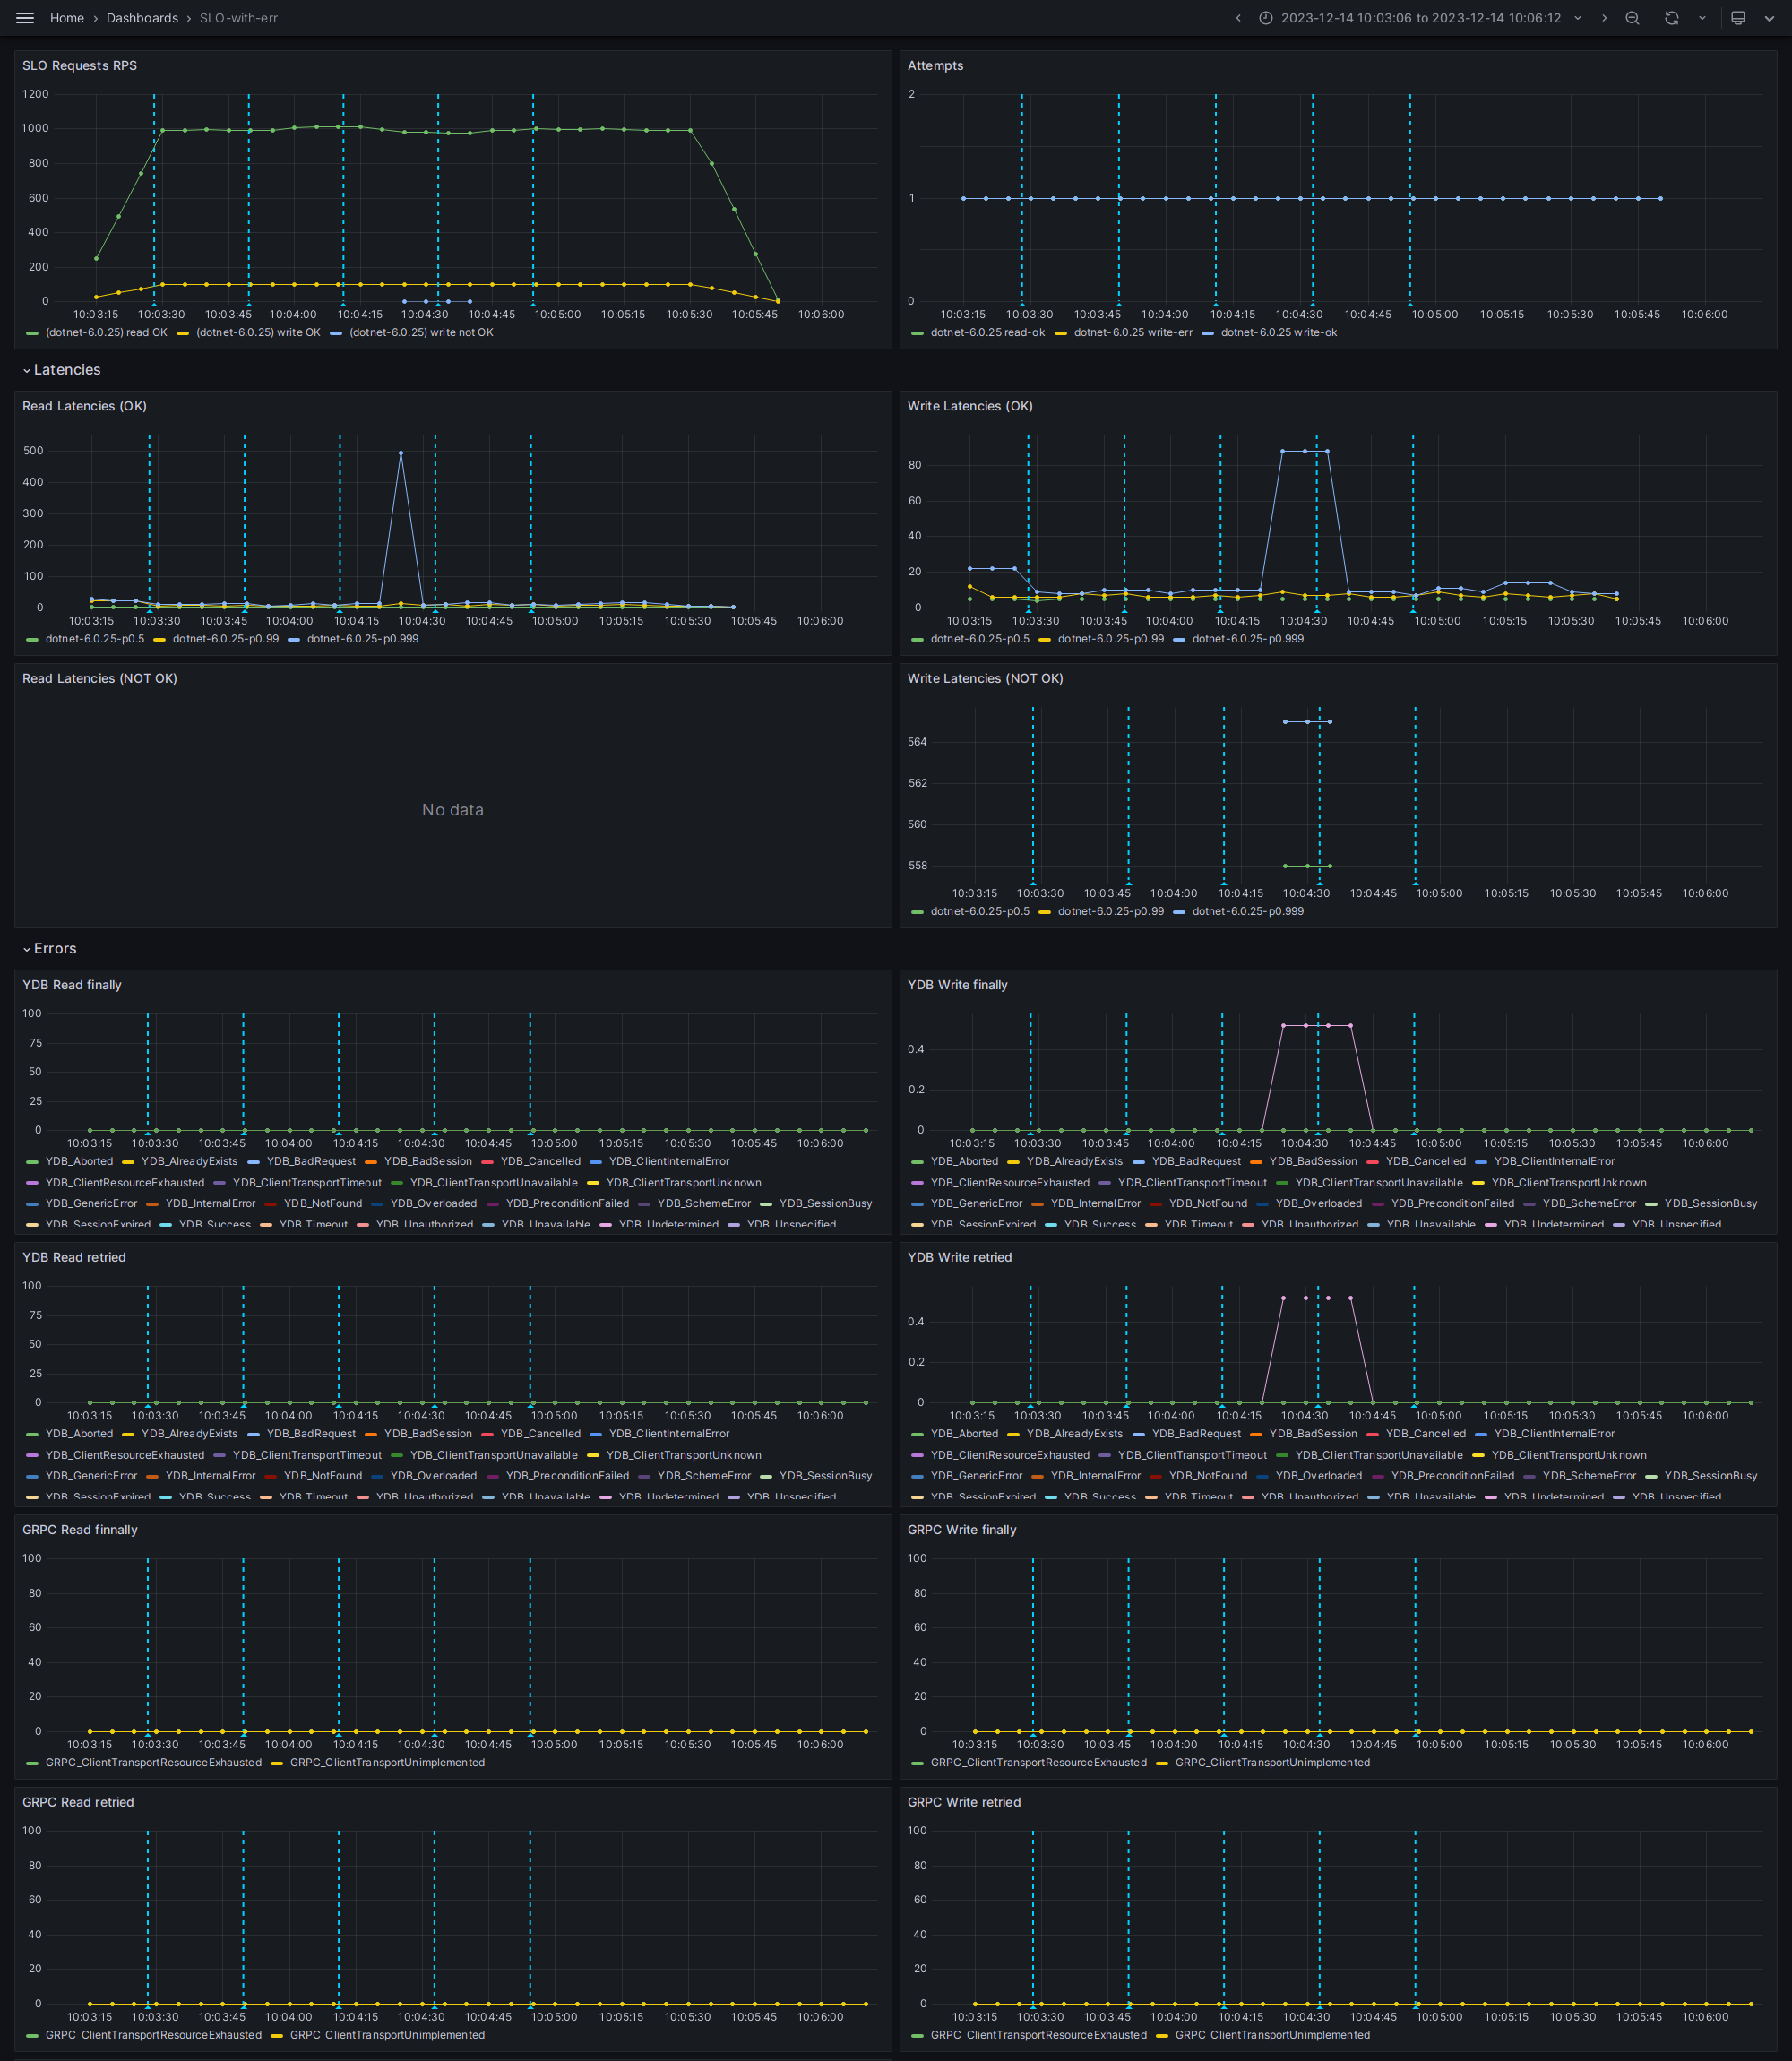Toggle 'dotnet-6.0.25 read-ok' in Attempts legend
The height and width of the screenshot is (2061, 1792).
click(987, 333)
